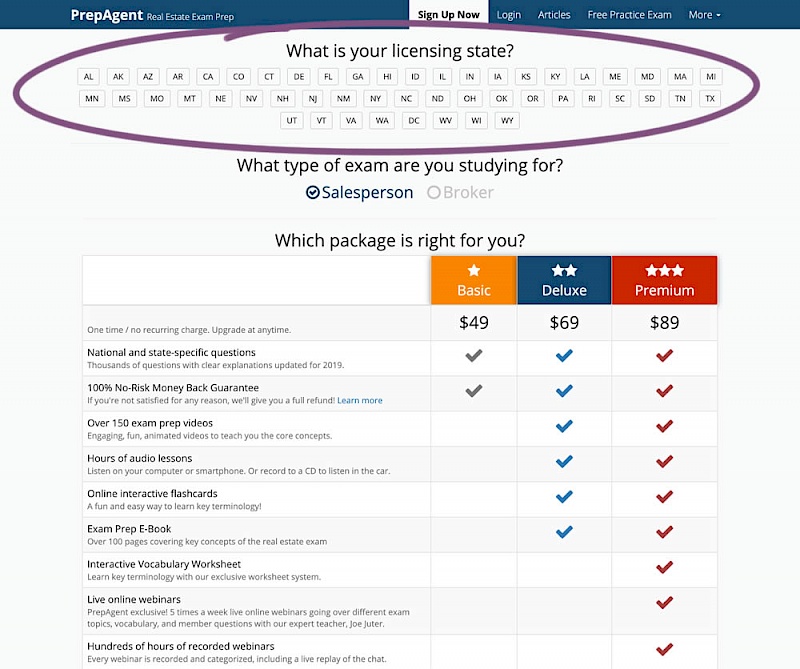Choose the NY state button
Viewport: 800px width, 669px height.
[x=375, y=98]
